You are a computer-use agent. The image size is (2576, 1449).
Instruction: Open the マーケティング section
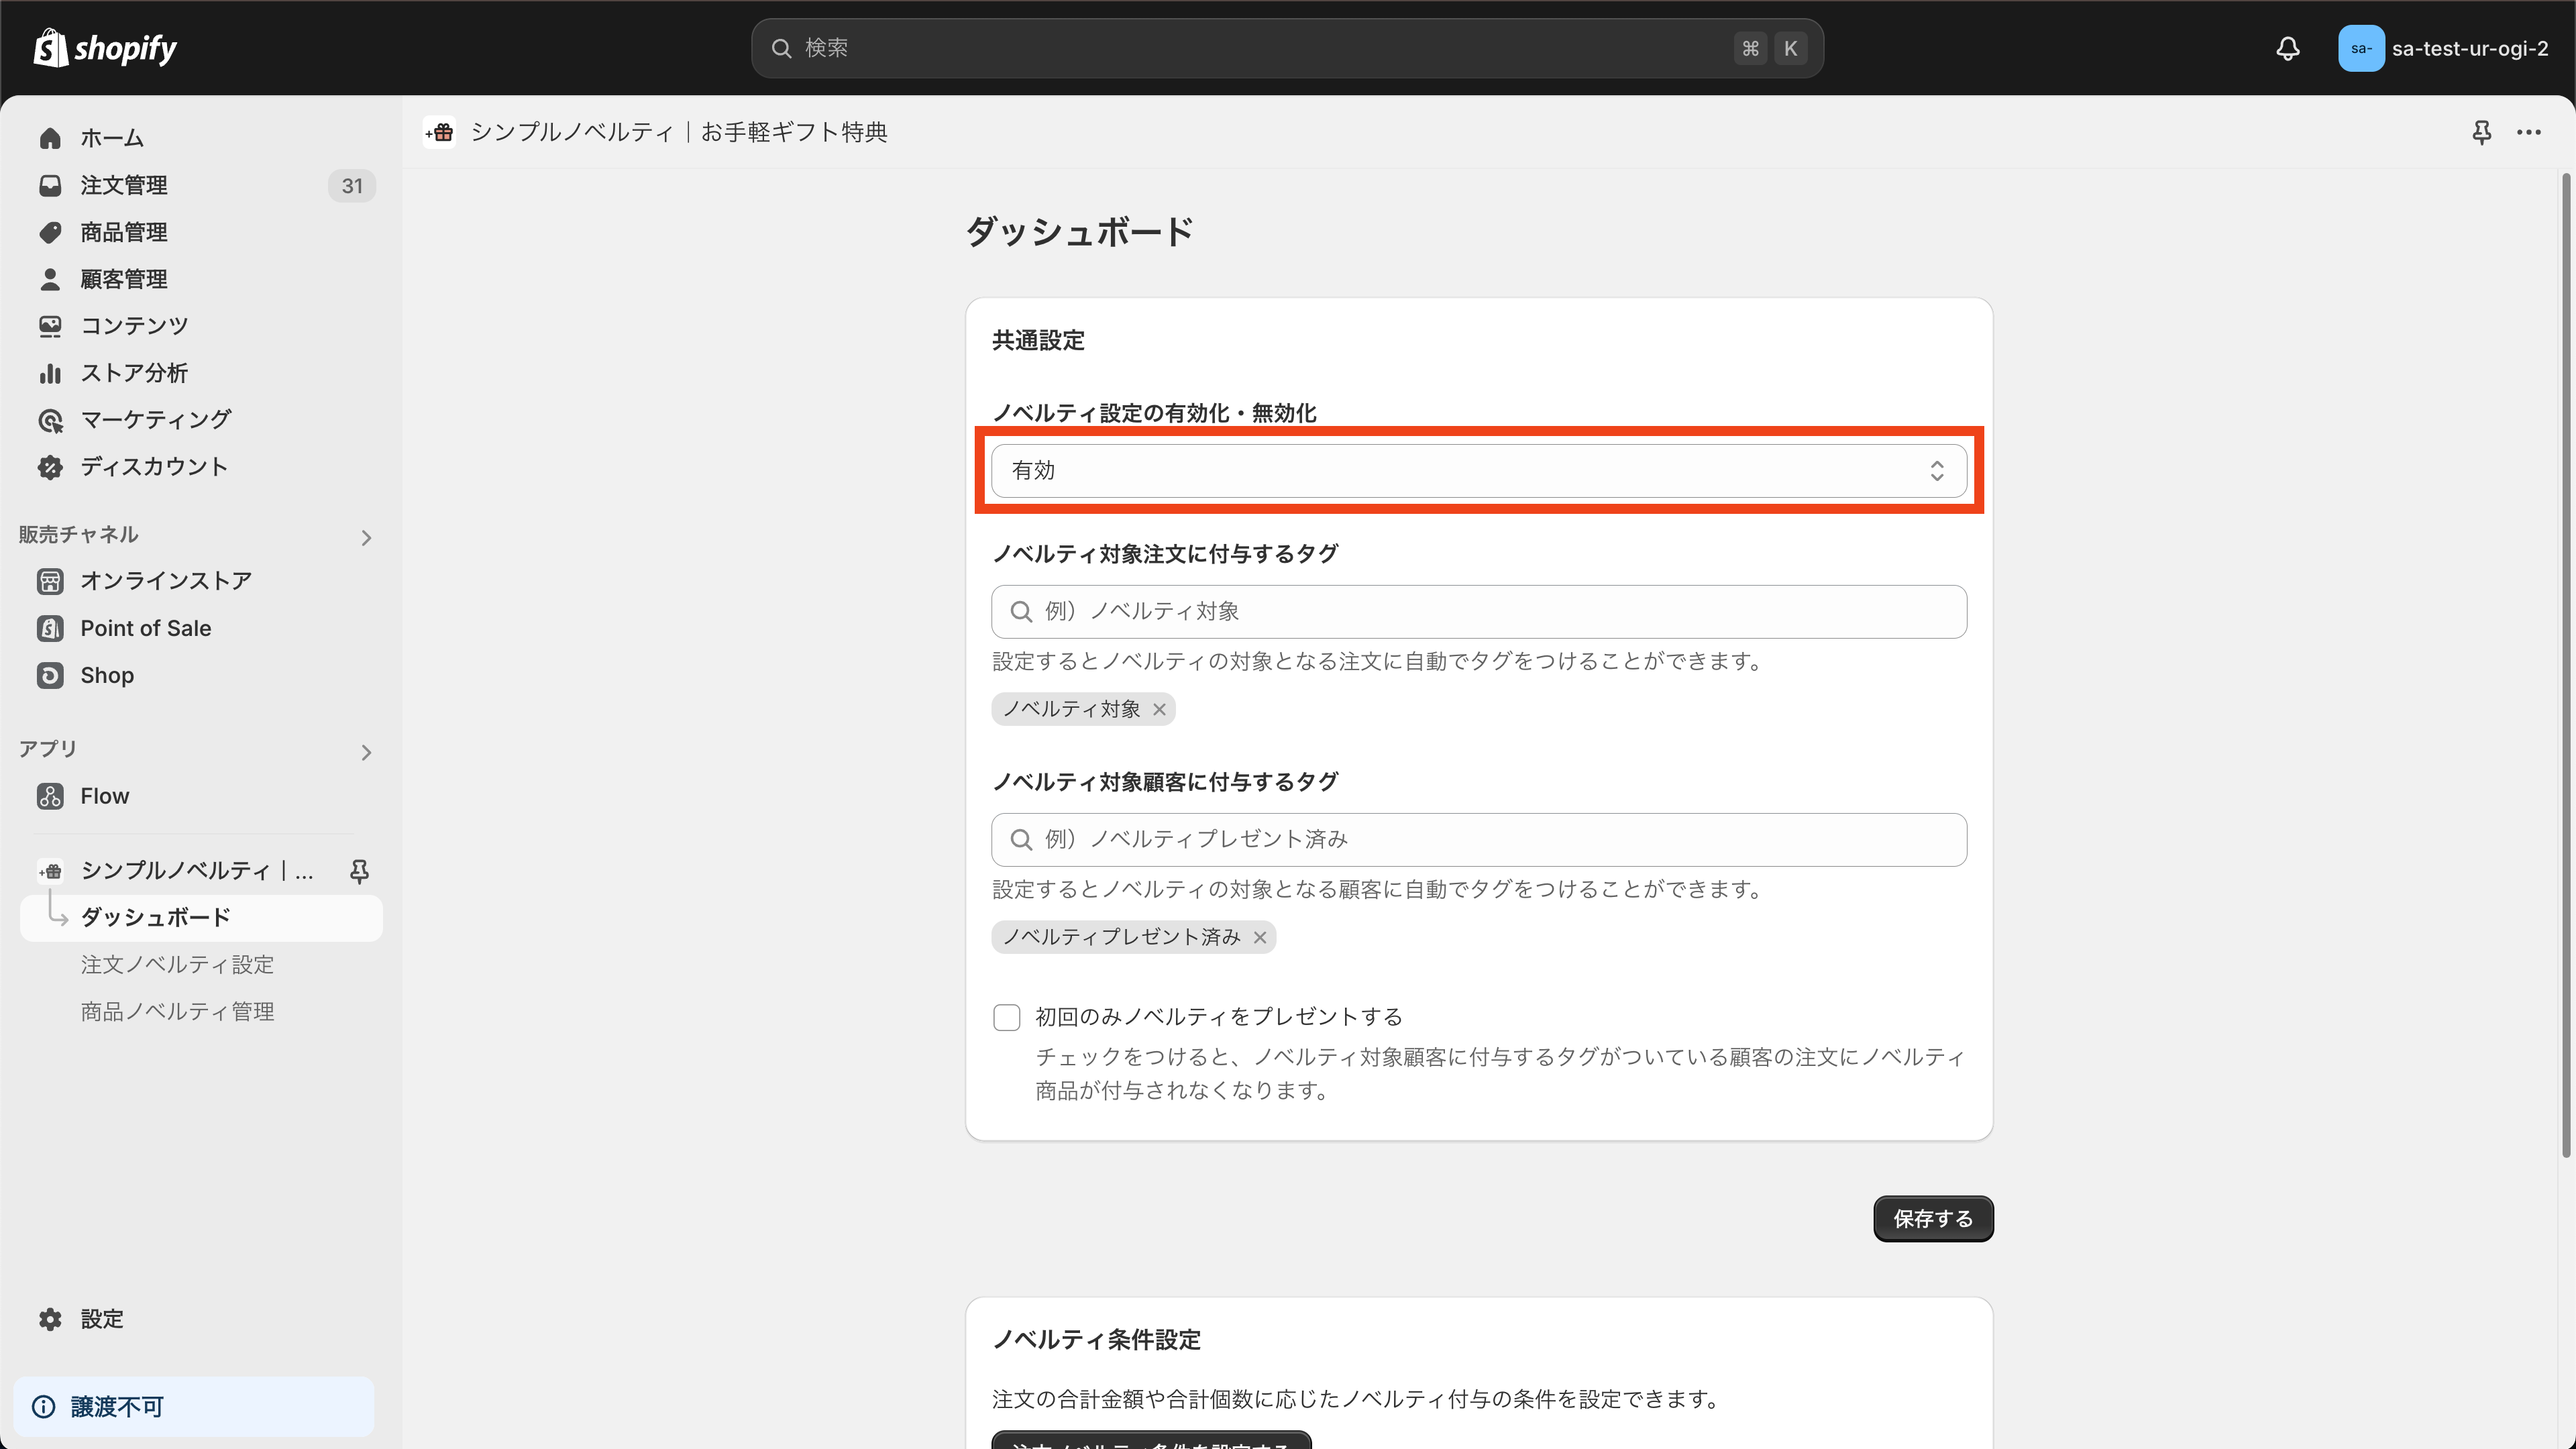pos(155,419)
